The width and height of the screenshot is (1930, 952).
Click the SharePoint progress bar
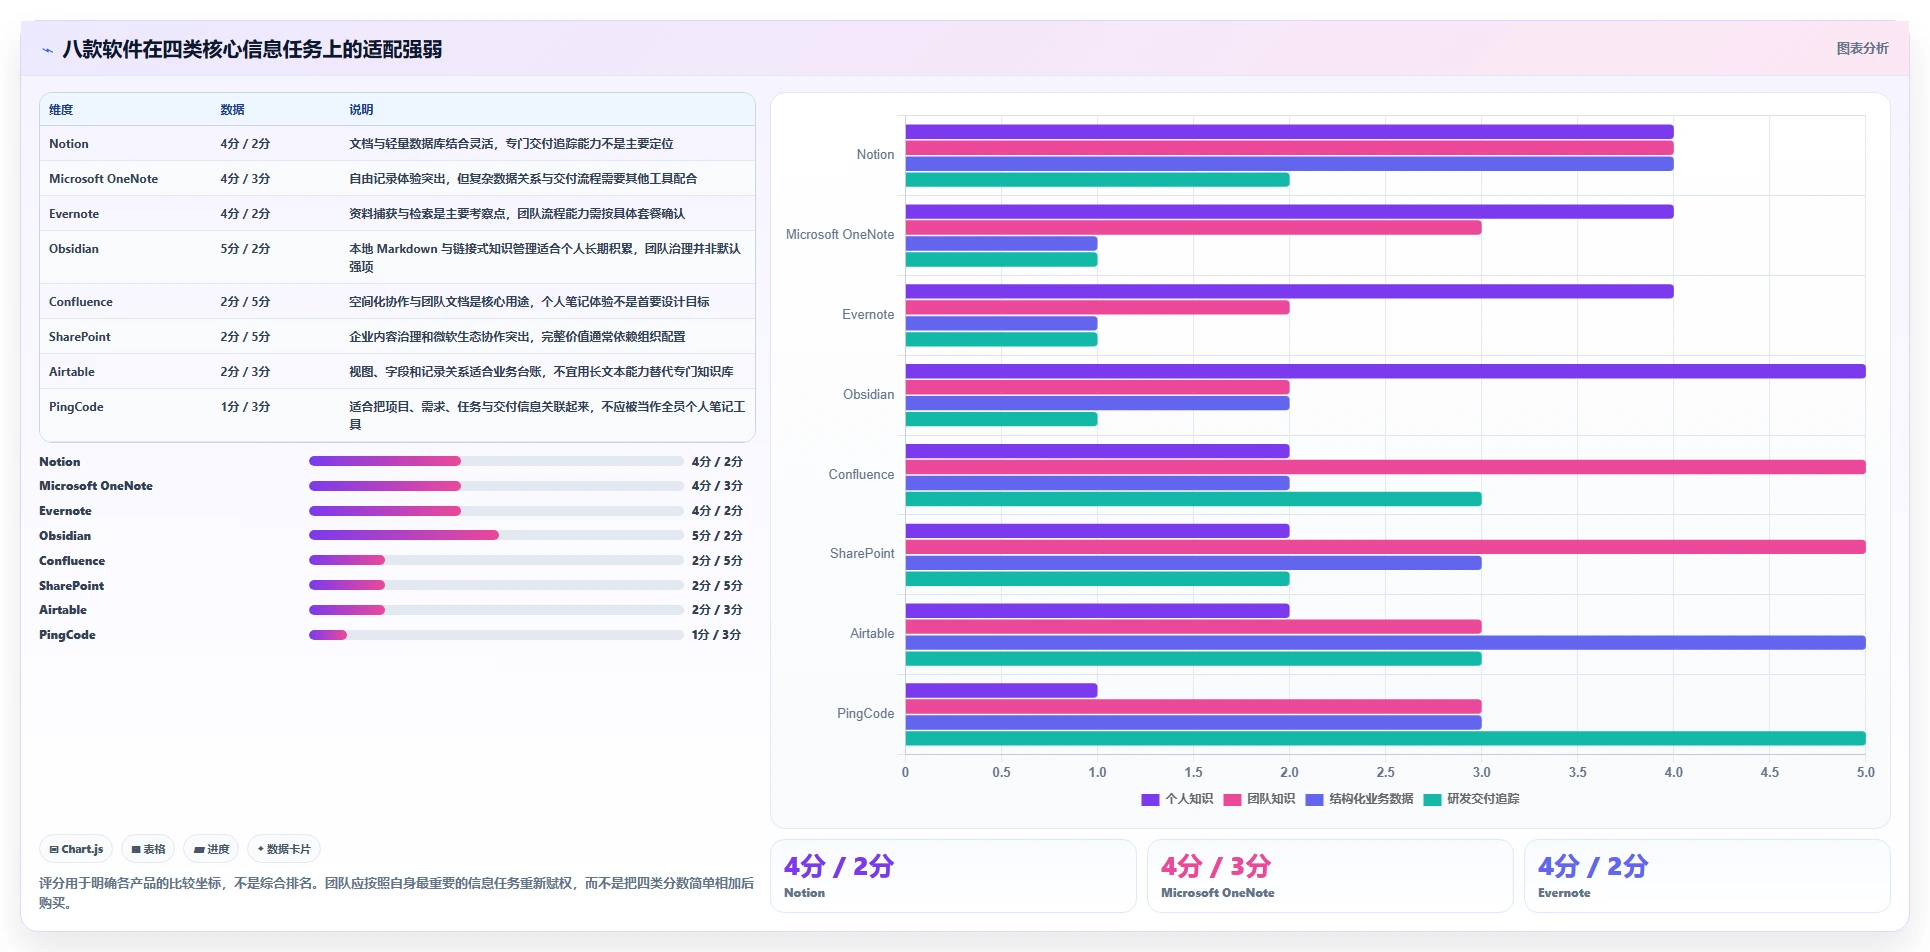click(x=496, y=585)
